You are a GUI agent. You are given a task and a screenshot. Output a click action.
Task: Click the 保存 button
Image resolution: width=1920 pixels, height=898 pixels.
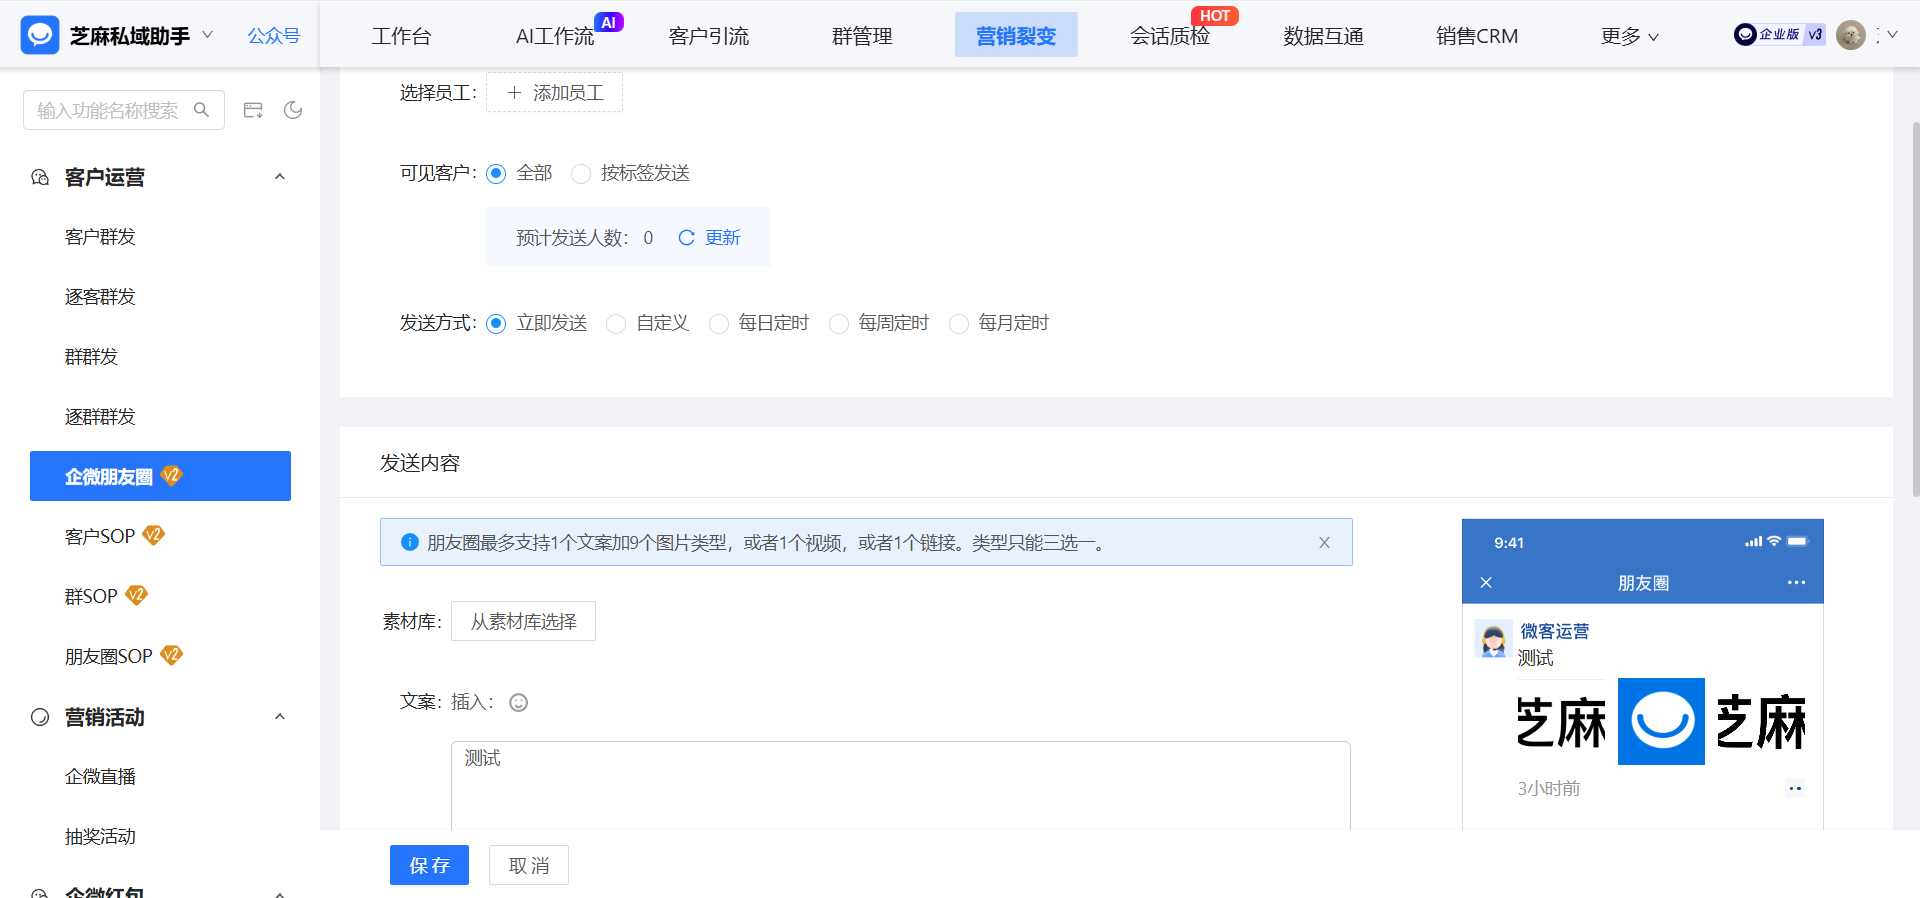pos(429,865)
